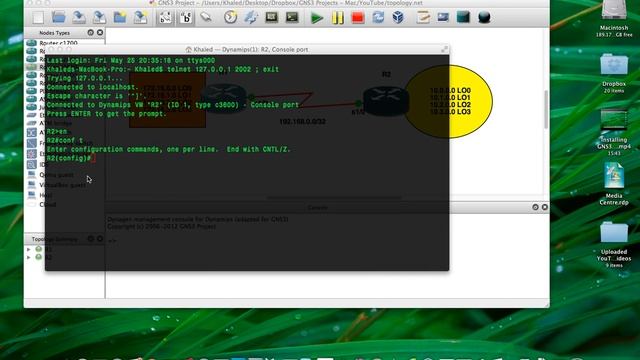This screenshot has height=360, width=640.
Task: Click the 'R2#conf t' terminal line
Action: (x=64, y=140)
